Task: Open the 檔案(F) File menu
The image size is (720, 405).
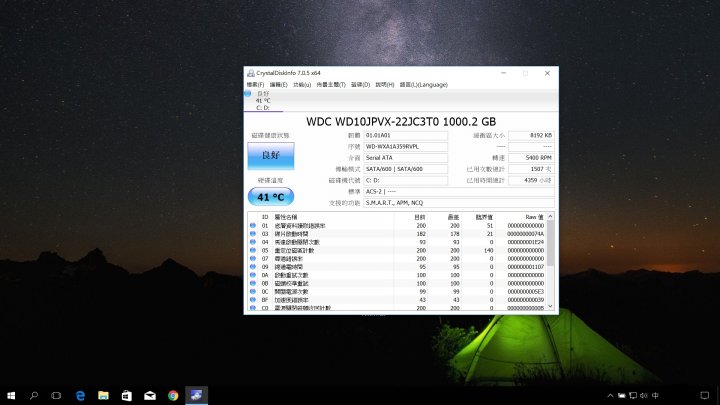Action: point(255,85)
